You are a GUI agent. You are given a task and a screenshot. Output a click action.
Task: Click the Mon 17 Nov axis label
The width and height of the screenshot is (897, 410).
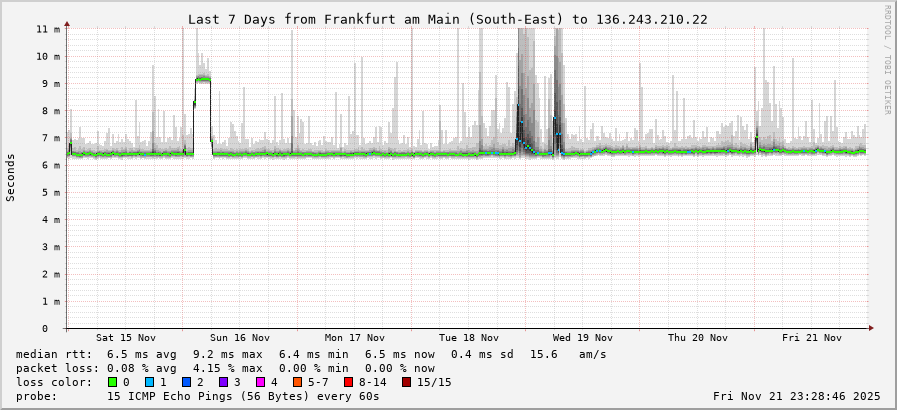355,338
